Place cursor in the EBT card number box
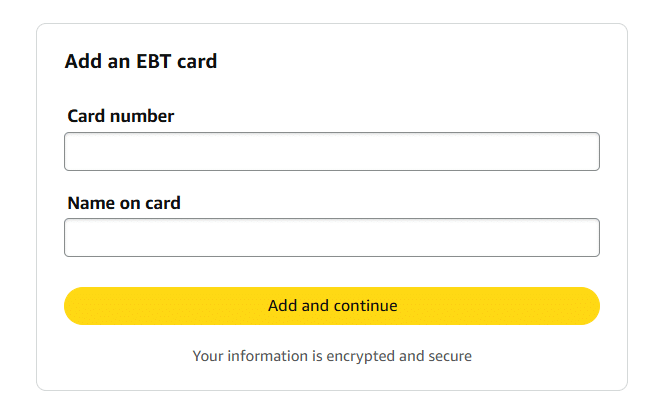 (x=332, y=151)
